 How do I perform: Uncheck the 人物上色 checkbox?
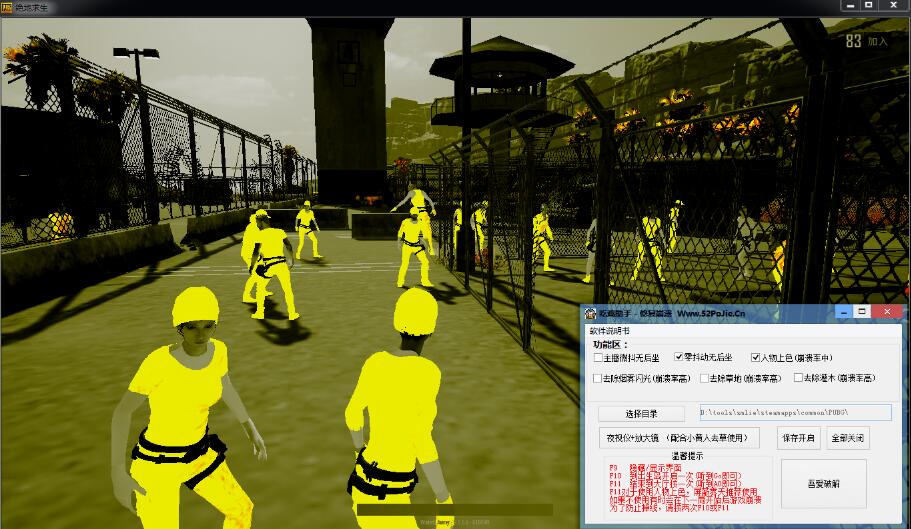coord(755,357)
